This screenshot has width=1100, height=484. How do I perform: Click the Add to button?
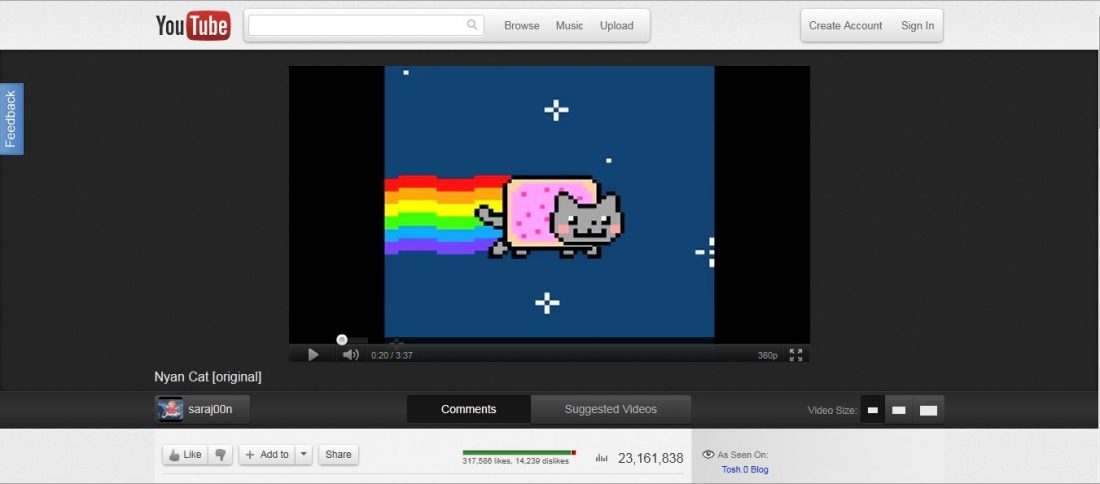267,454
